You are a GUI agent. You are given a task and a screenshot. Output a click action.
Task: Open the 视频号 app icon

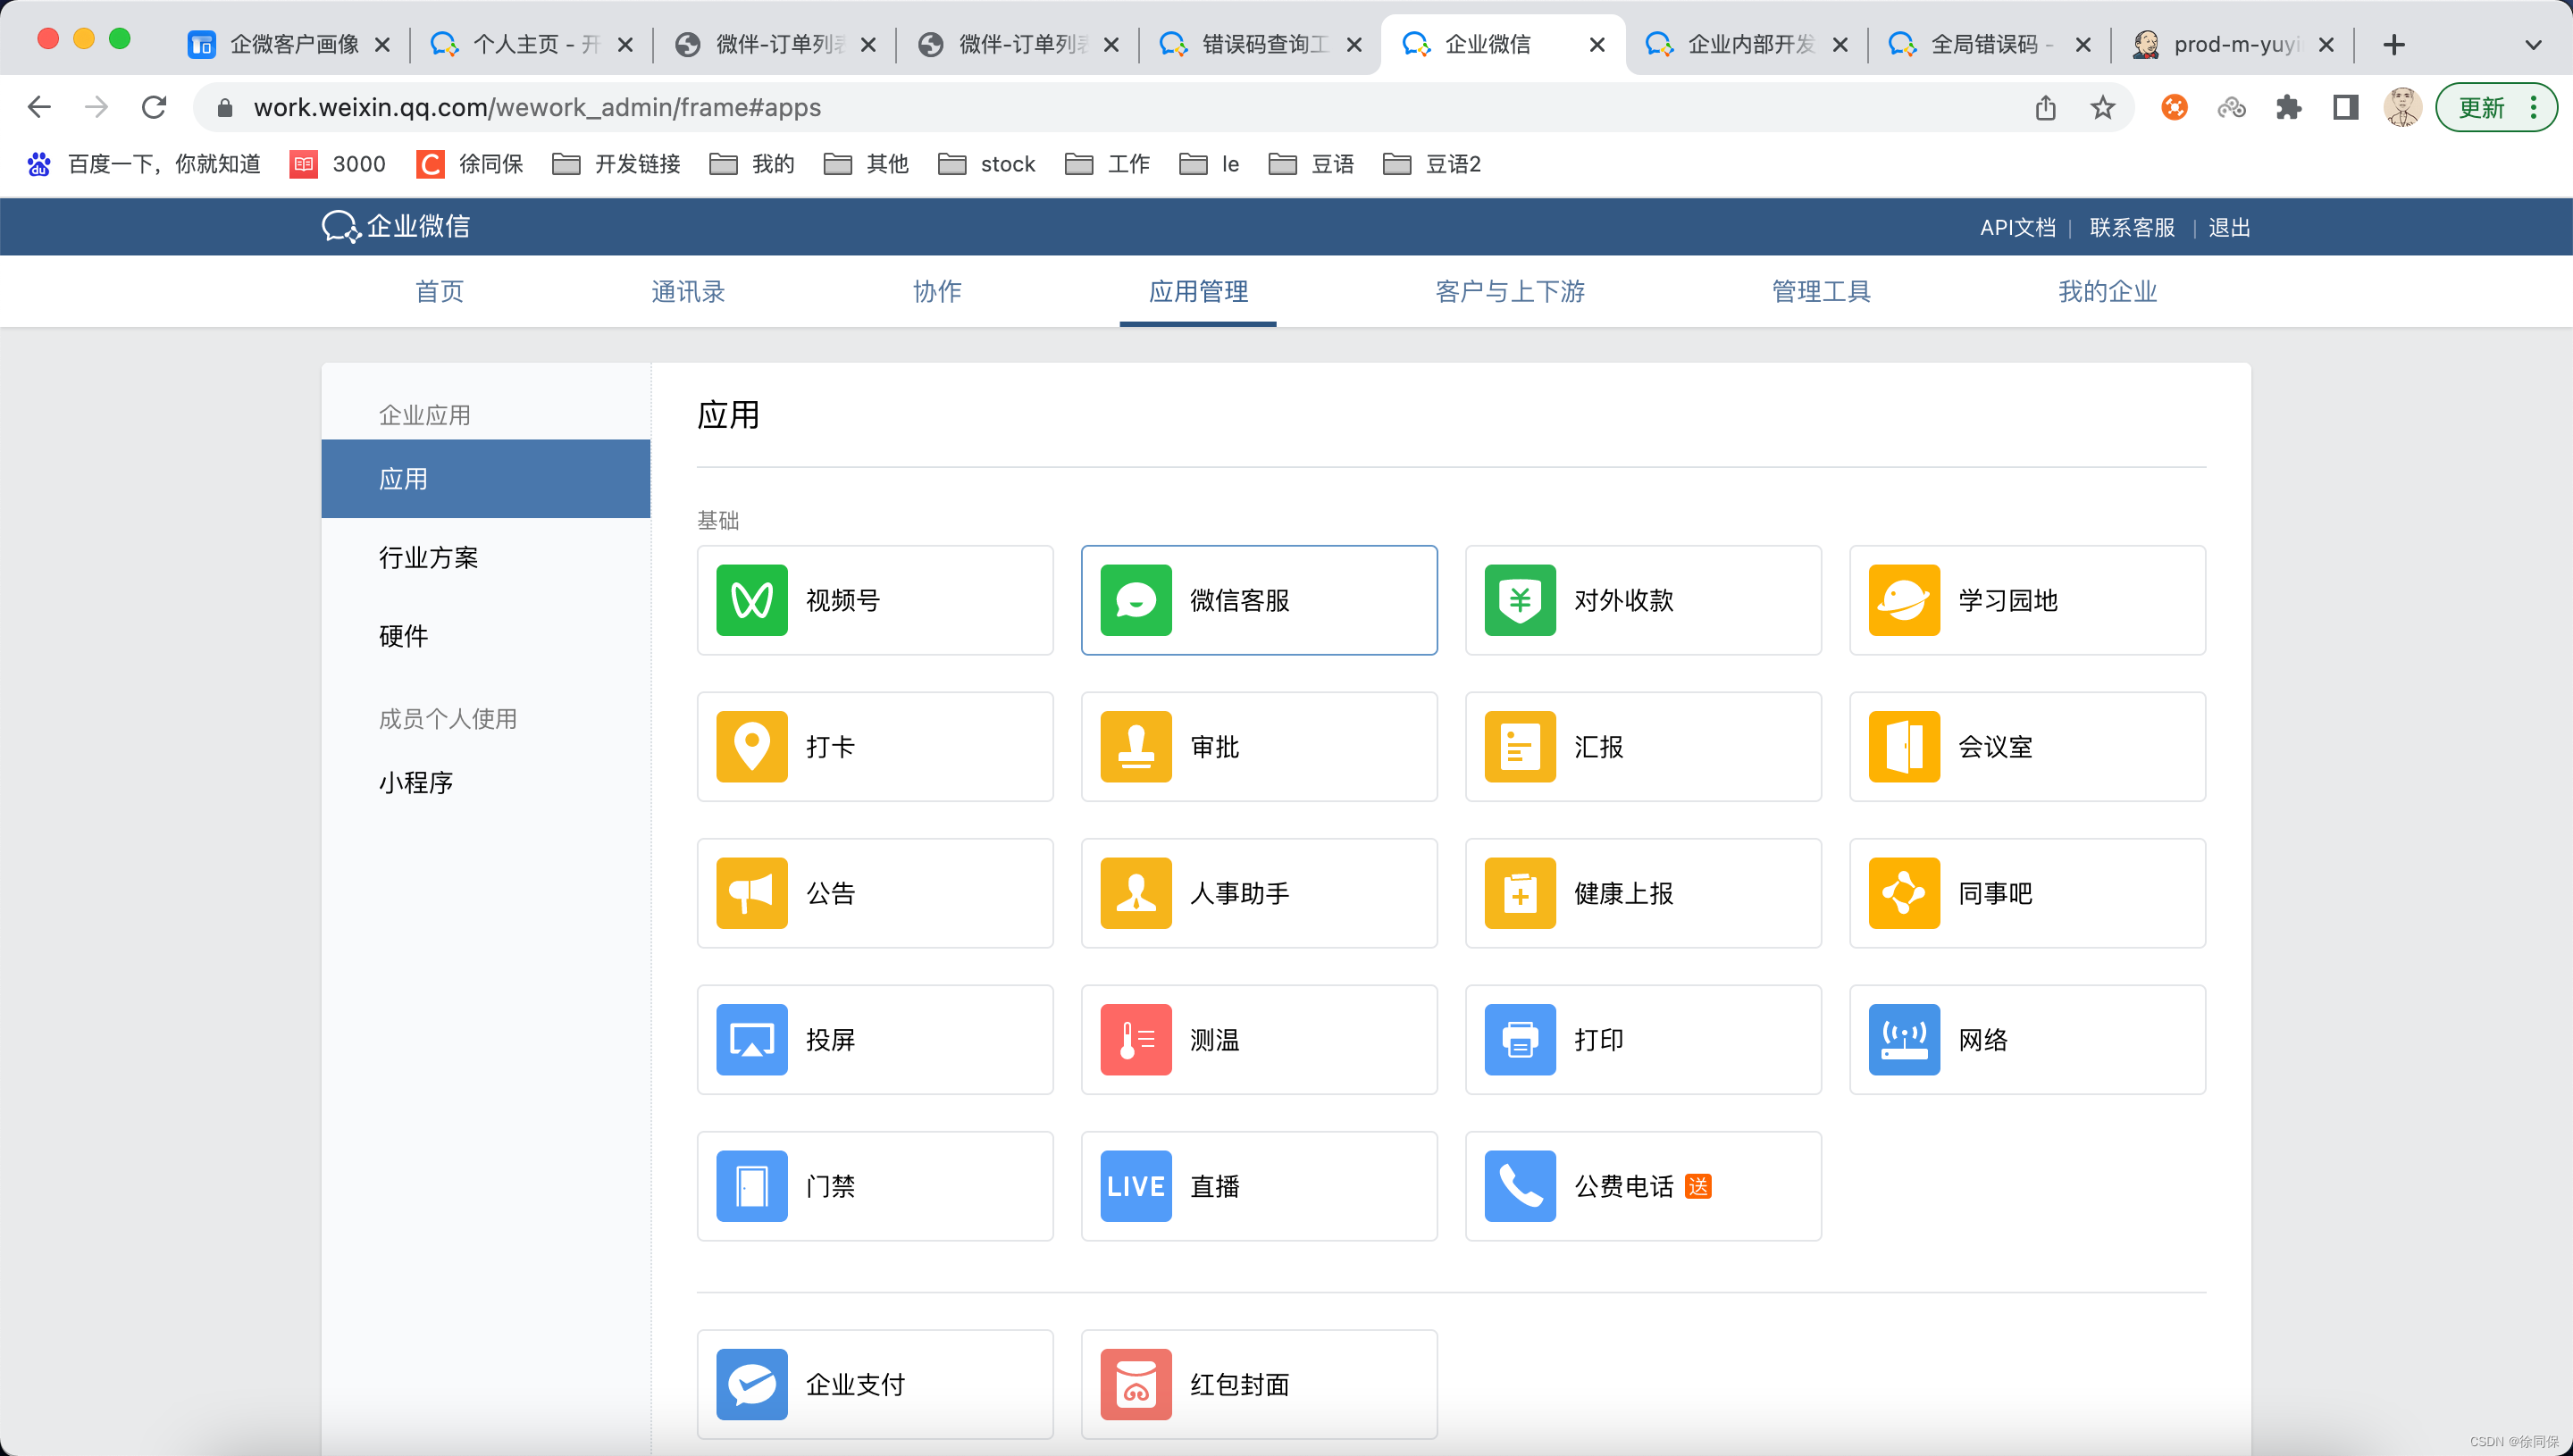click(x=751, y=600)
